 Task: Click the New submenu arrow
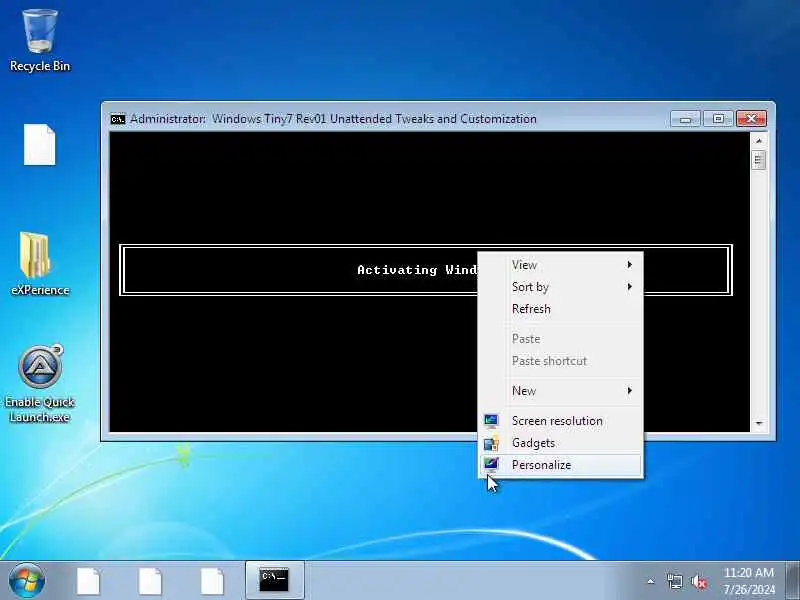(630, 390)
